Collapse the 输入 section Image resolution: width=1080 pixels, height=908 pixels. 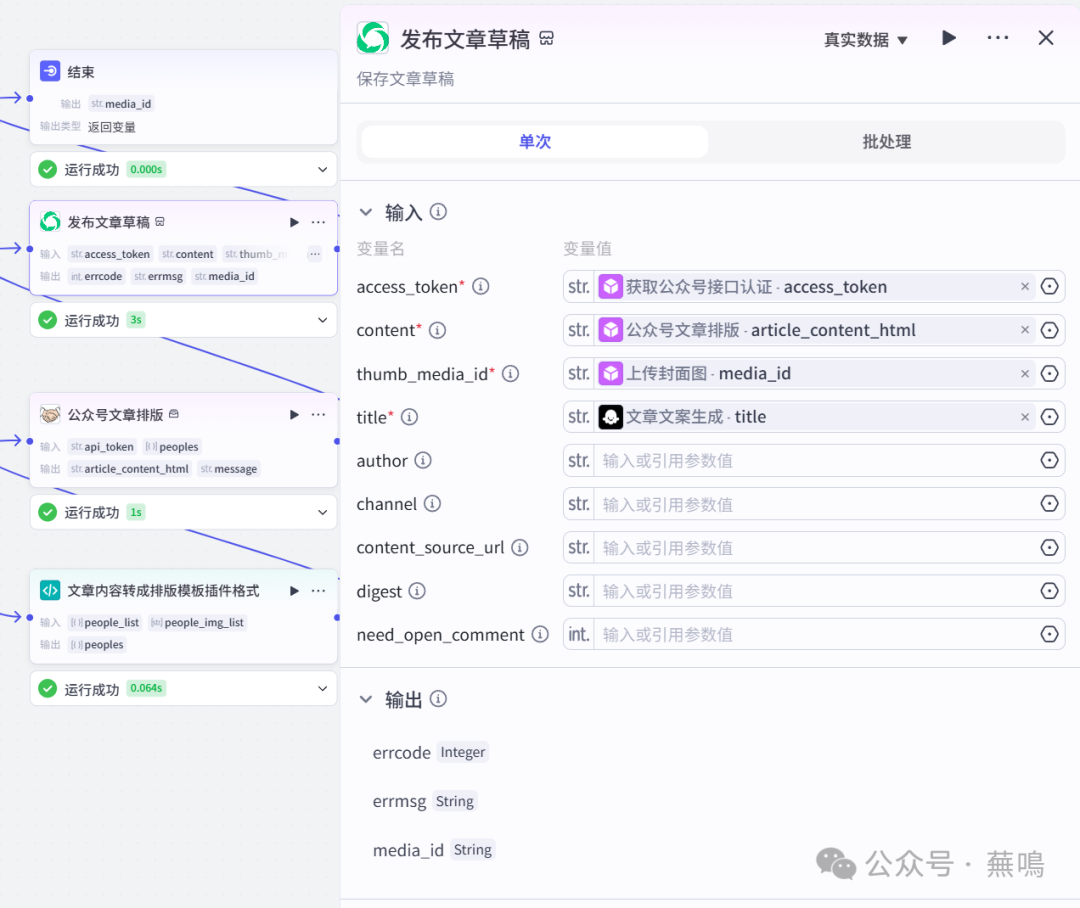click(x=366, y=213)
